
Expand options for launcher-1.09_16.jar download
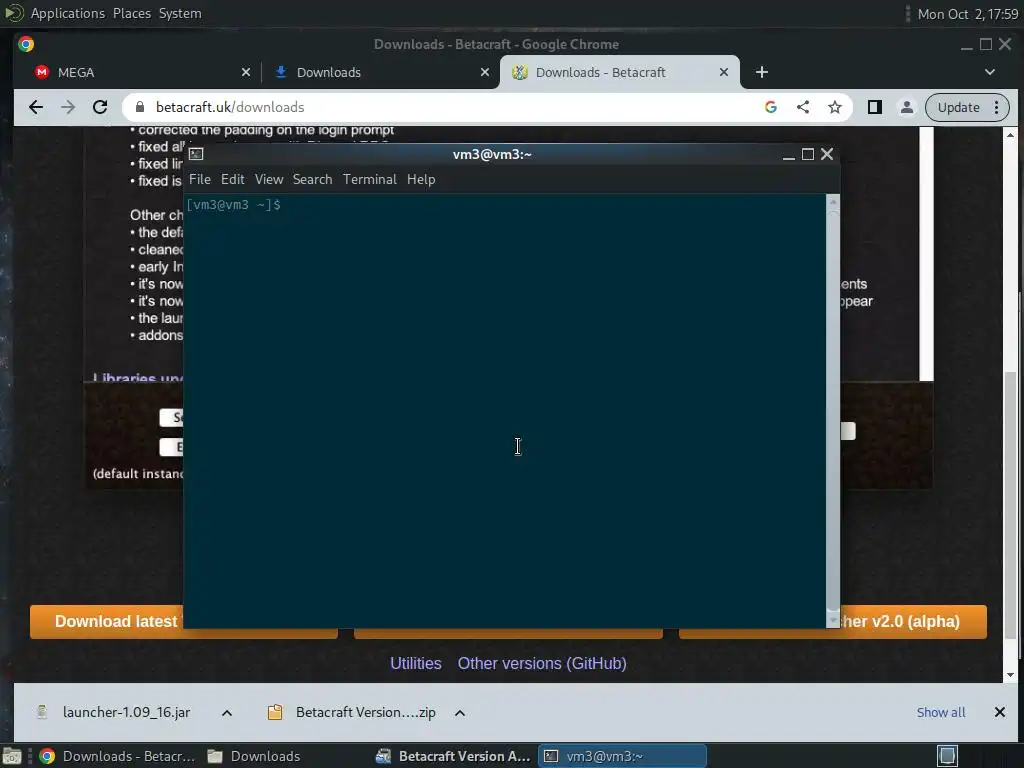click(x=227, y=712)
